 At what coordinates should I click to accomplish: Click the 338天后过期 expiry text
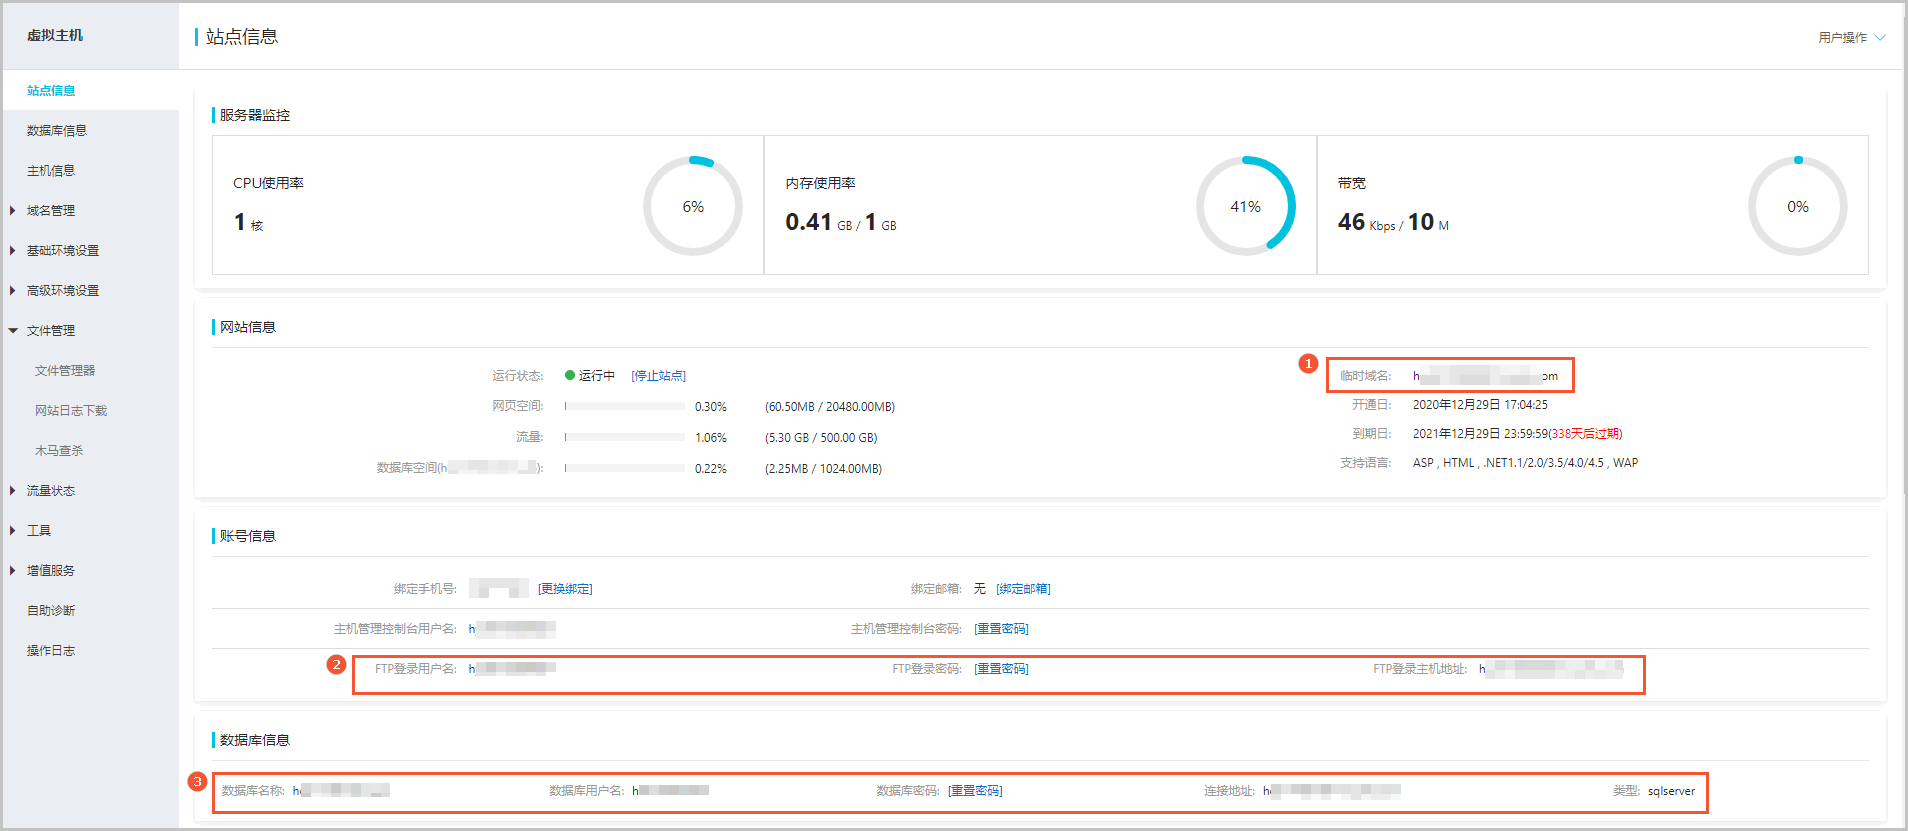click(1585, 434)
